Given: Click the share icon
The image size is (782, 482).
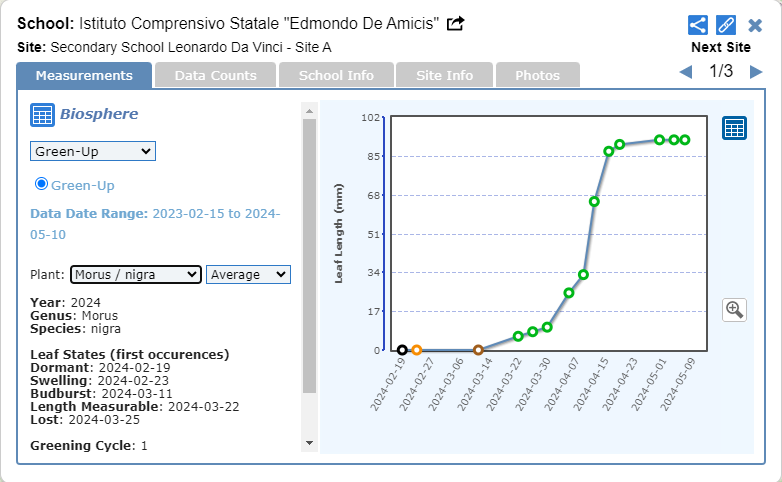Looking at the screenshot, I should (x=698, y=26).
